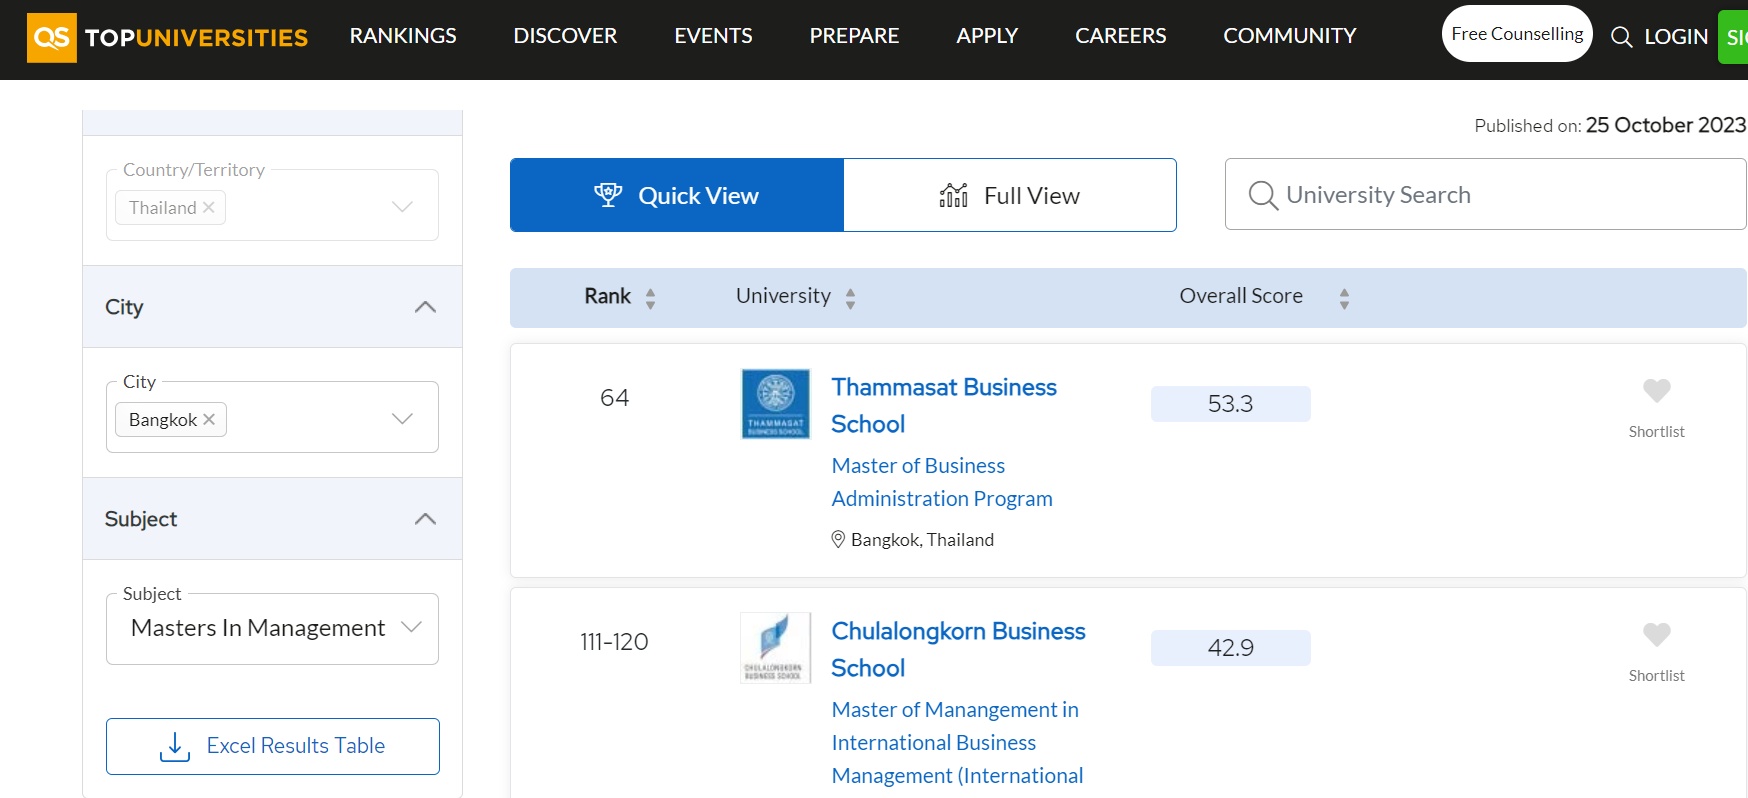Click the Chulalongkorn overall score 42.9
Viewport: 1748px width, 798px height.
1230,648
